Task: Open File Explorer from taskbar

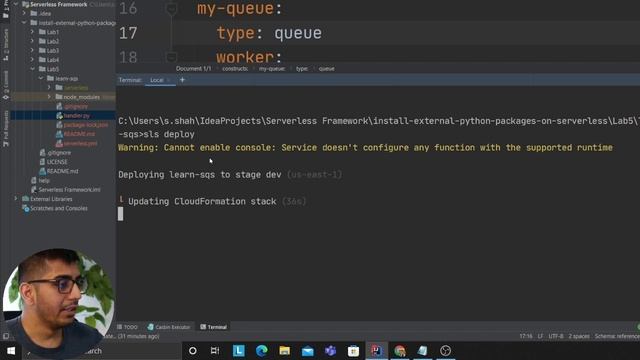Action: (284, 351)
